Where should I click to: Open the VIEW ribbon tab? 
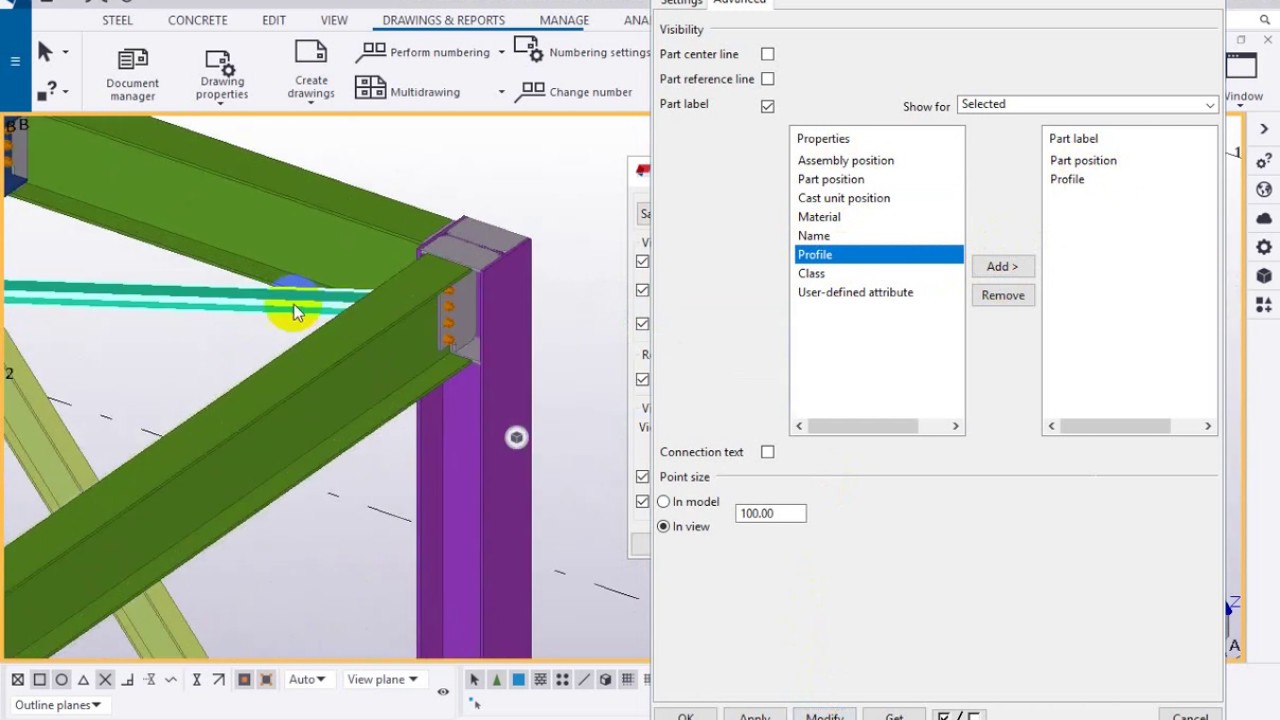tap(334, 20)
